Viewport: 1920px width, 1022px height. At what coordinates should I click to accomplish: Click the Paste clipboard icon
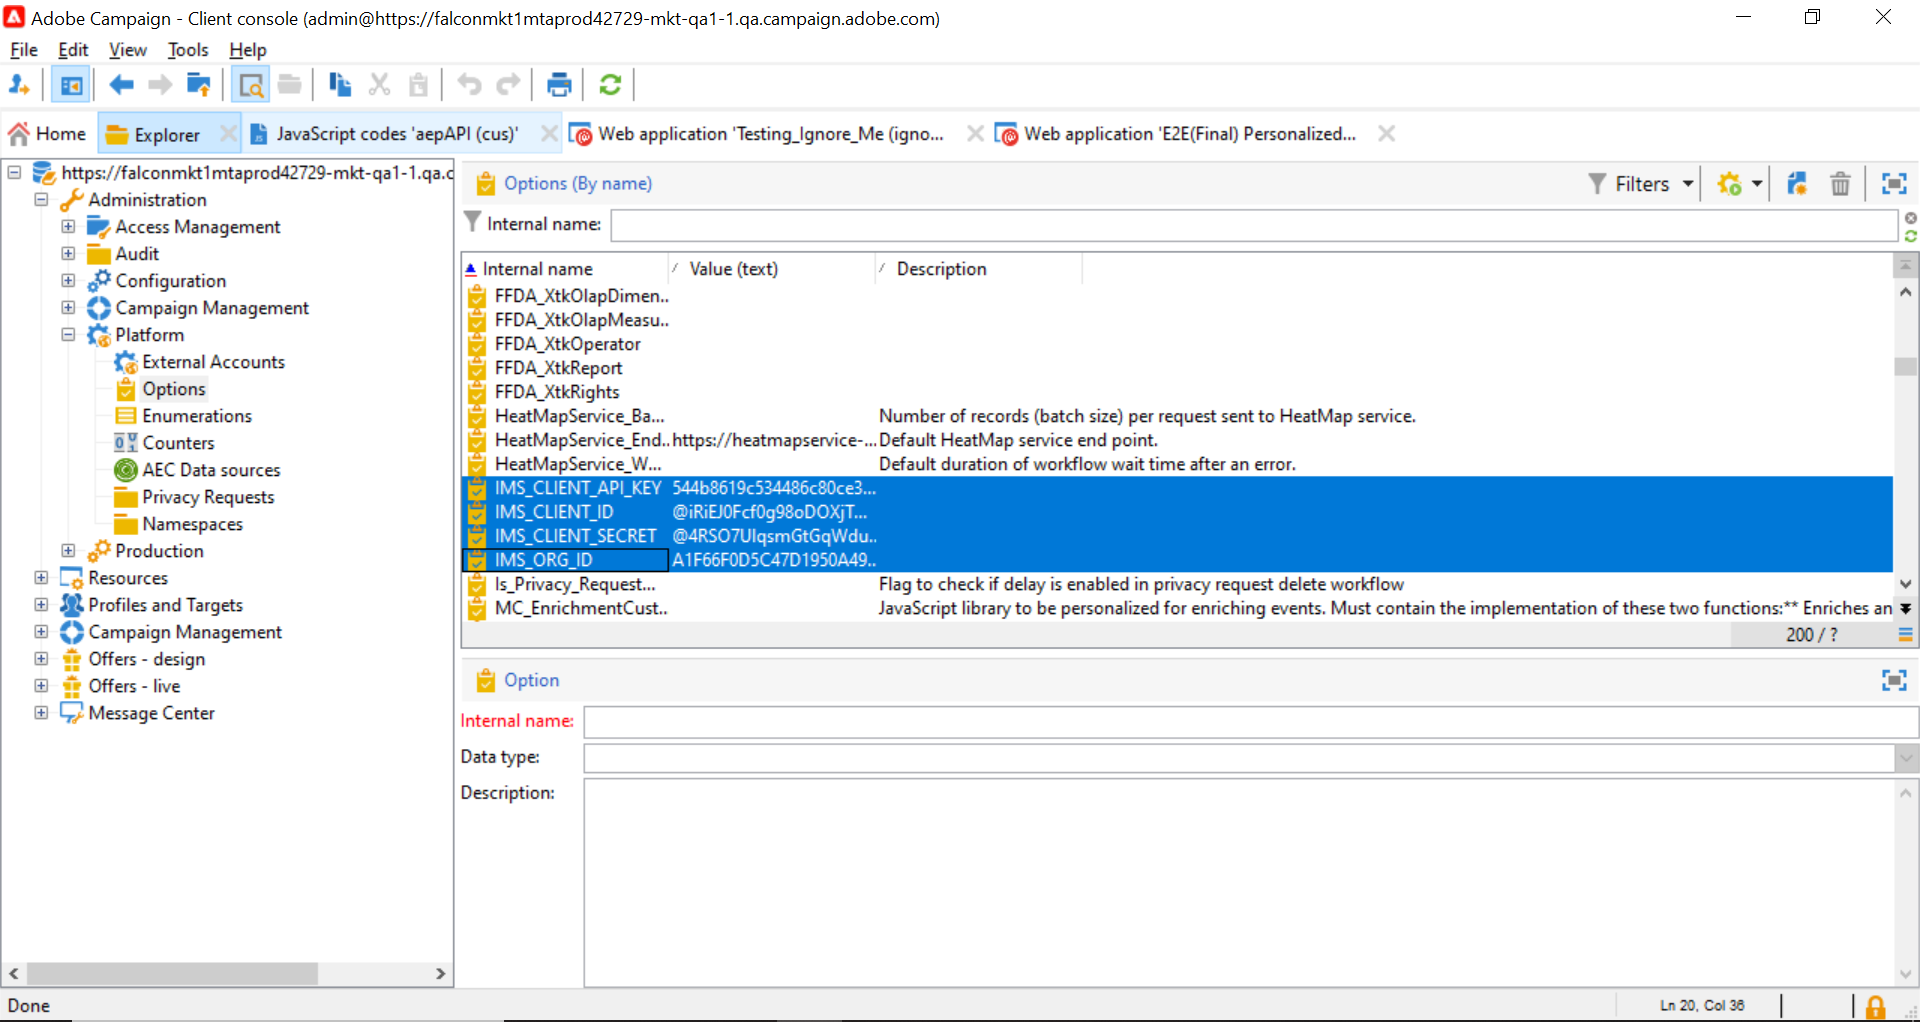[x=419, y=85]
